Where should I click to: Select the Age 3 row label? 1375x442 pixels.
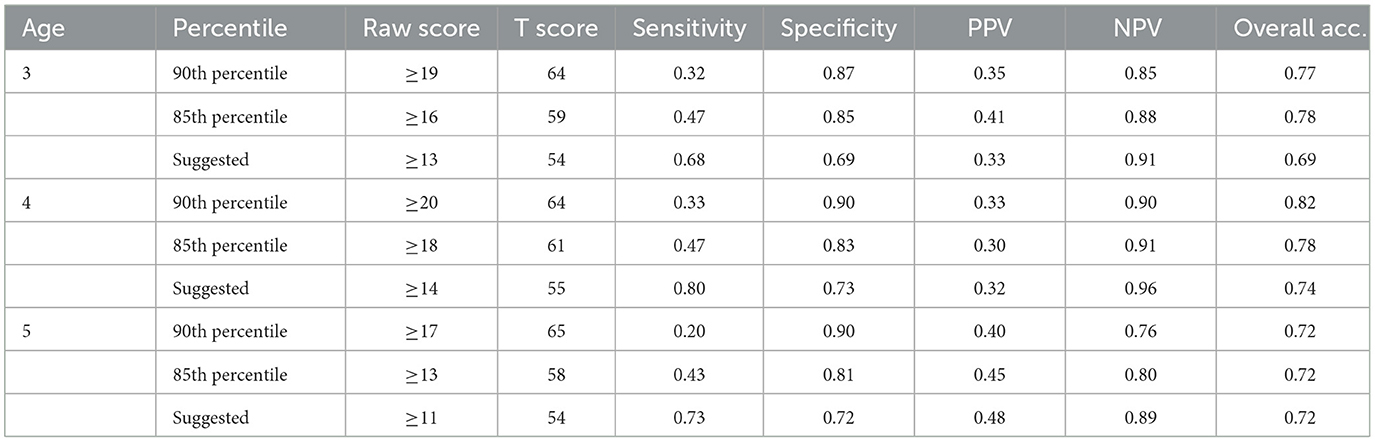pos(25,74)
